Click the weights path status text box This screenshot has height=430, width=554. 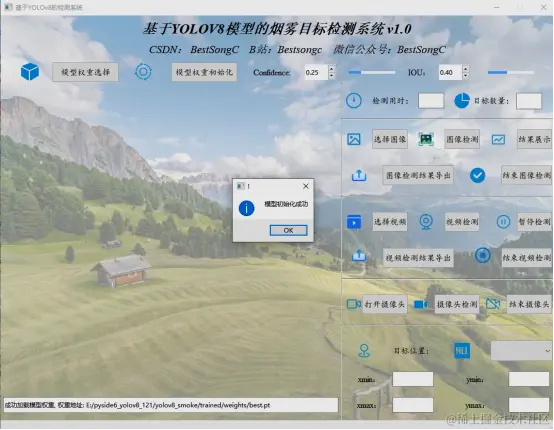[x=171, y=405]
